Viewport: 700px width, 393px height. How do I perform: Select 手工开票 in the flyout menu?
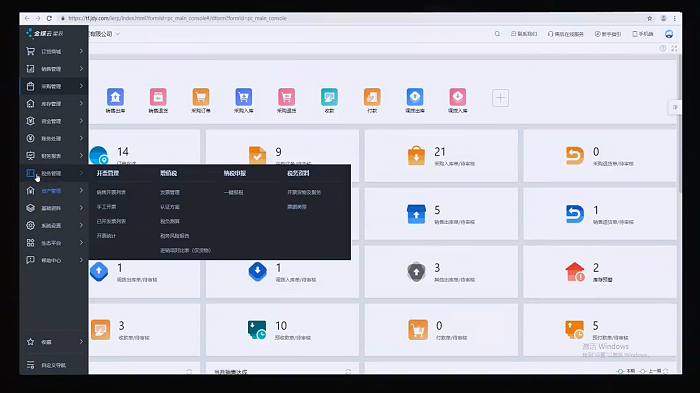106,207
